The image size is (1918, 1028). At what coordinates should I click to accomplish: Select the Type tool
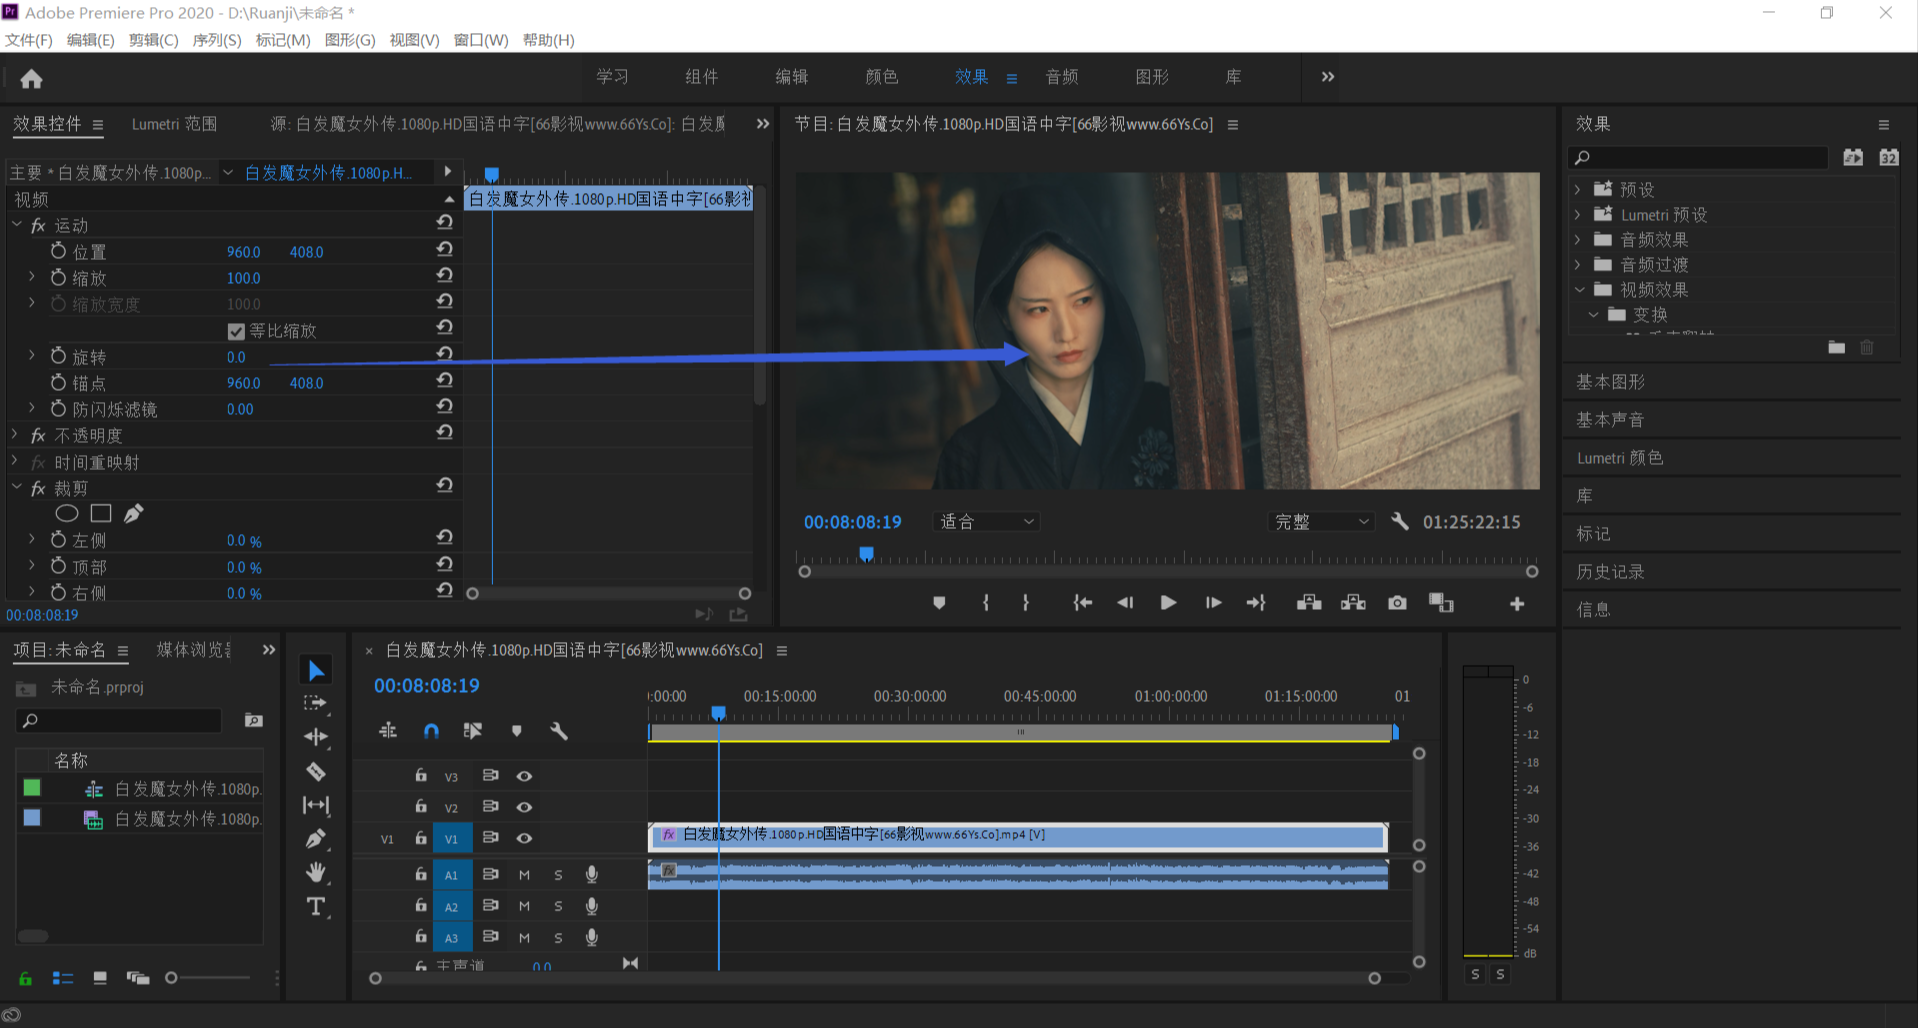pos(316,907)
